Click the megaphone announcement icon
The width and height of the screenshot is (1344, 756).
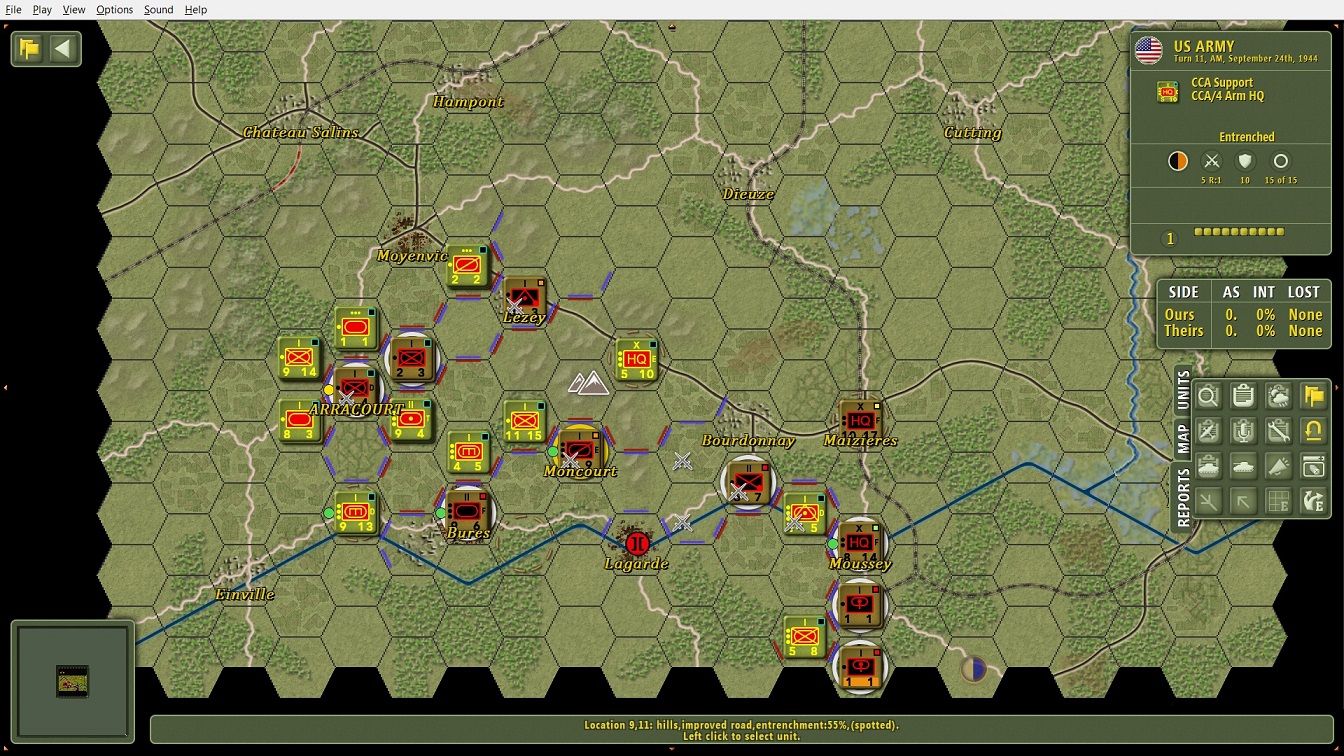point(1278,466)
